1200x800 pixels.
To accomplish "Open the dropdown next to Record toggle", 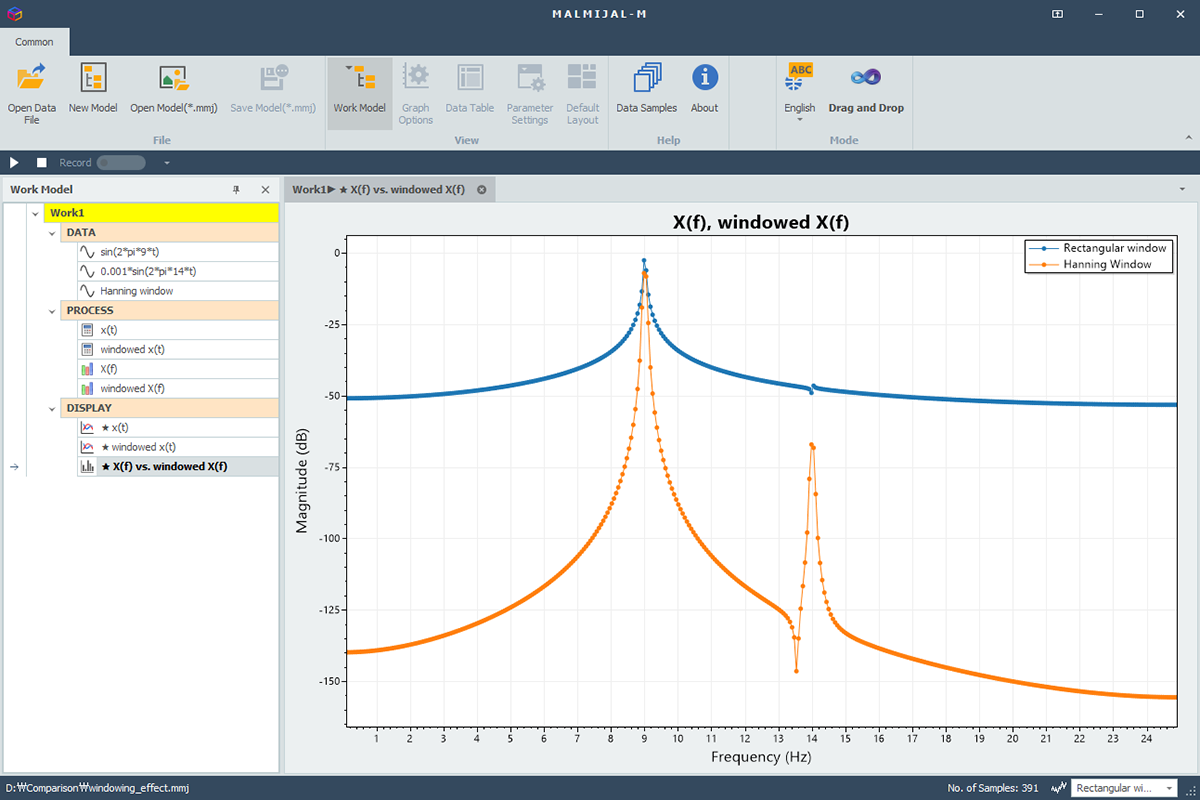I will [x=167, y=163].
